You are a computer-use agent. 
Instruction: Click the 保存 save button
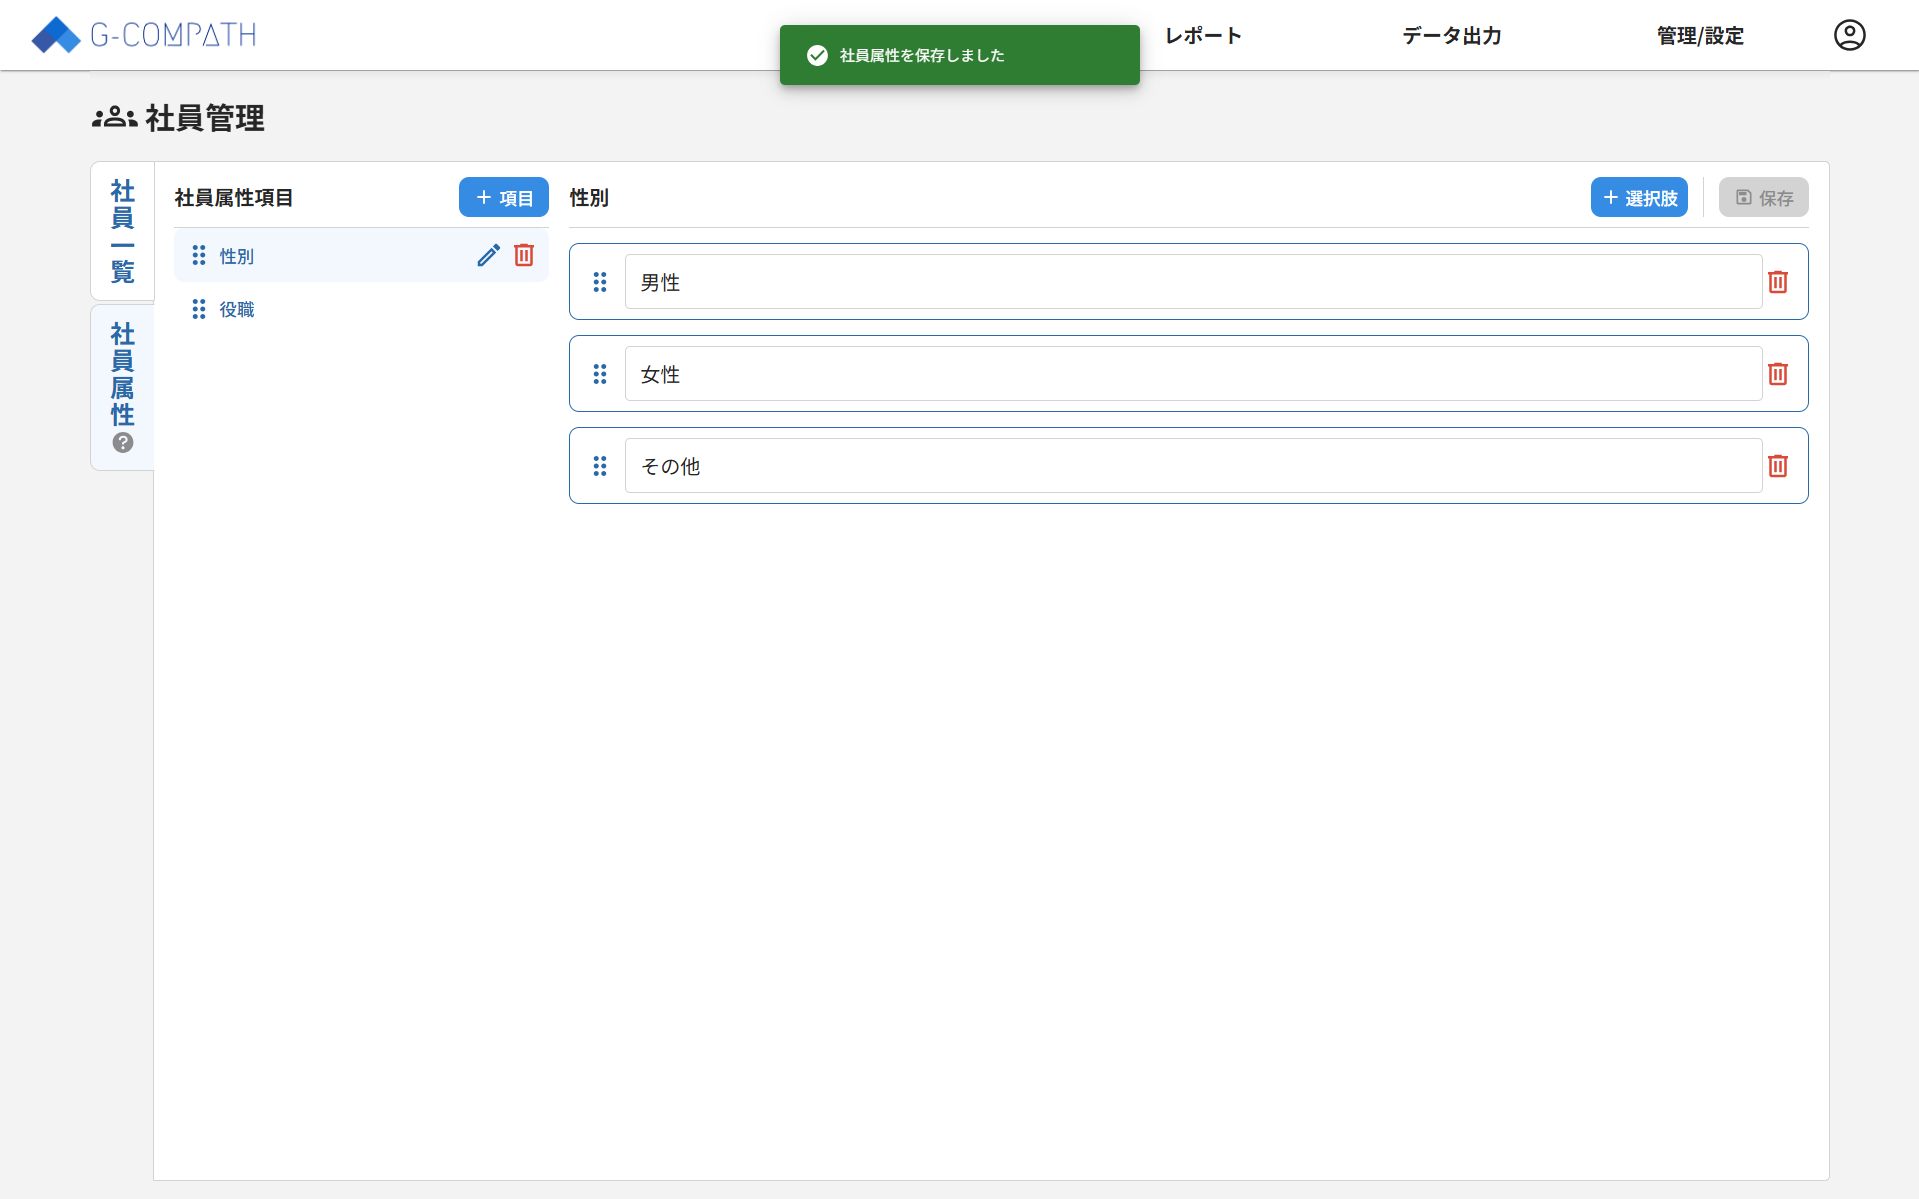(x=1763, y=197)
